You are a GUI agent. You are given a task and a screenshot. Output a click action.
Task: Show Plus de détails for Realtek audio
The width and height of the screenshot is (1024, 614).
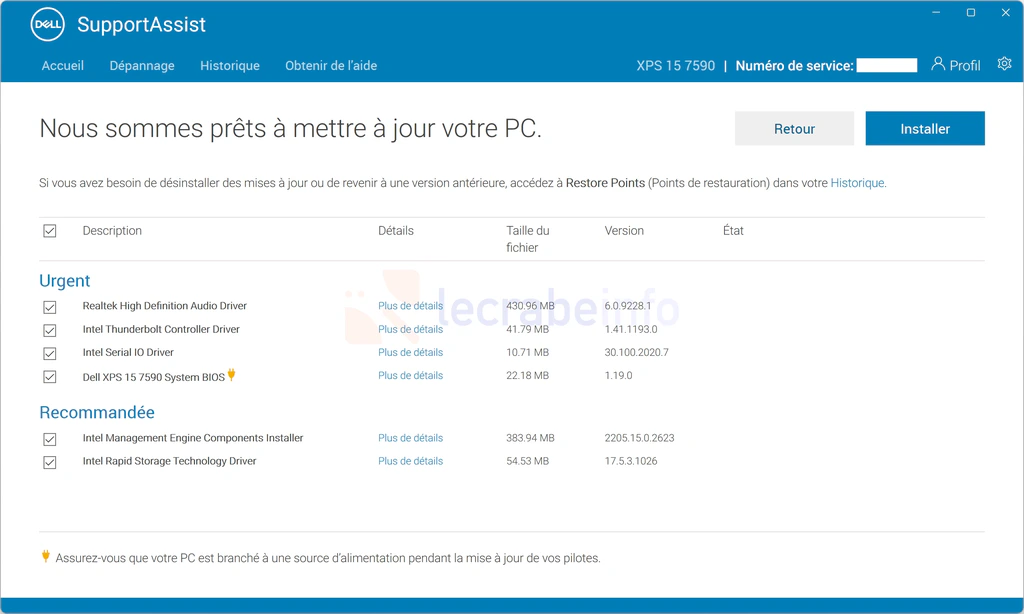(410, 306)
